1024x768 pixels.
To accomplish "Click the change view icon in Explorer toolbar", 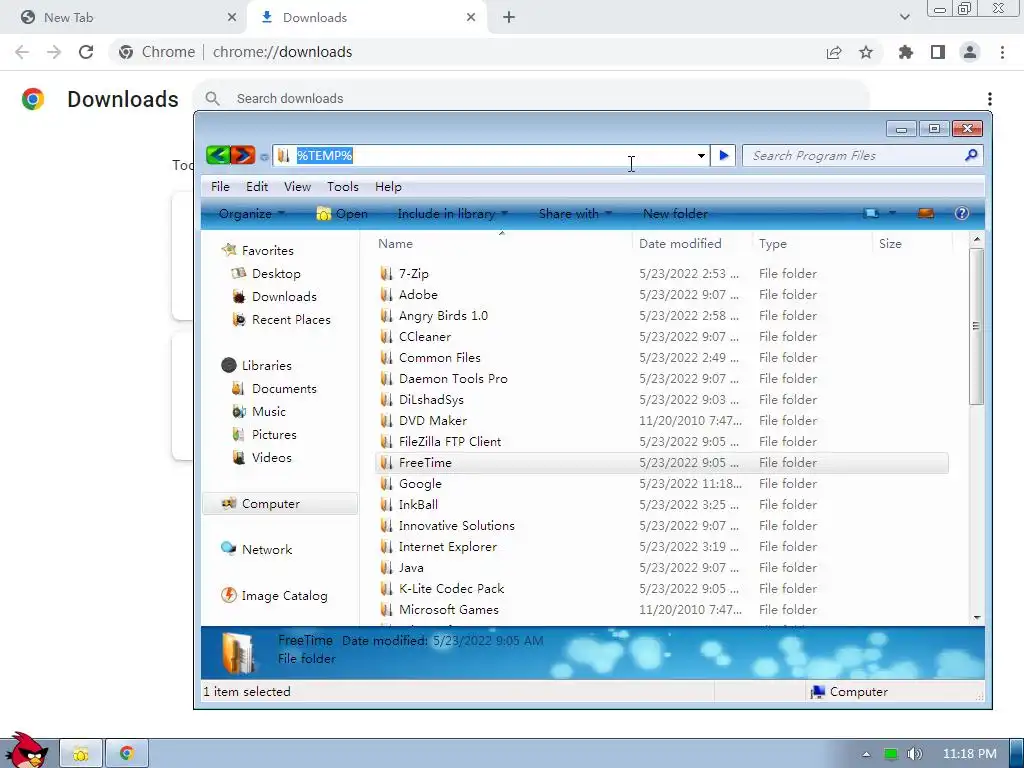I will (871, 213).
